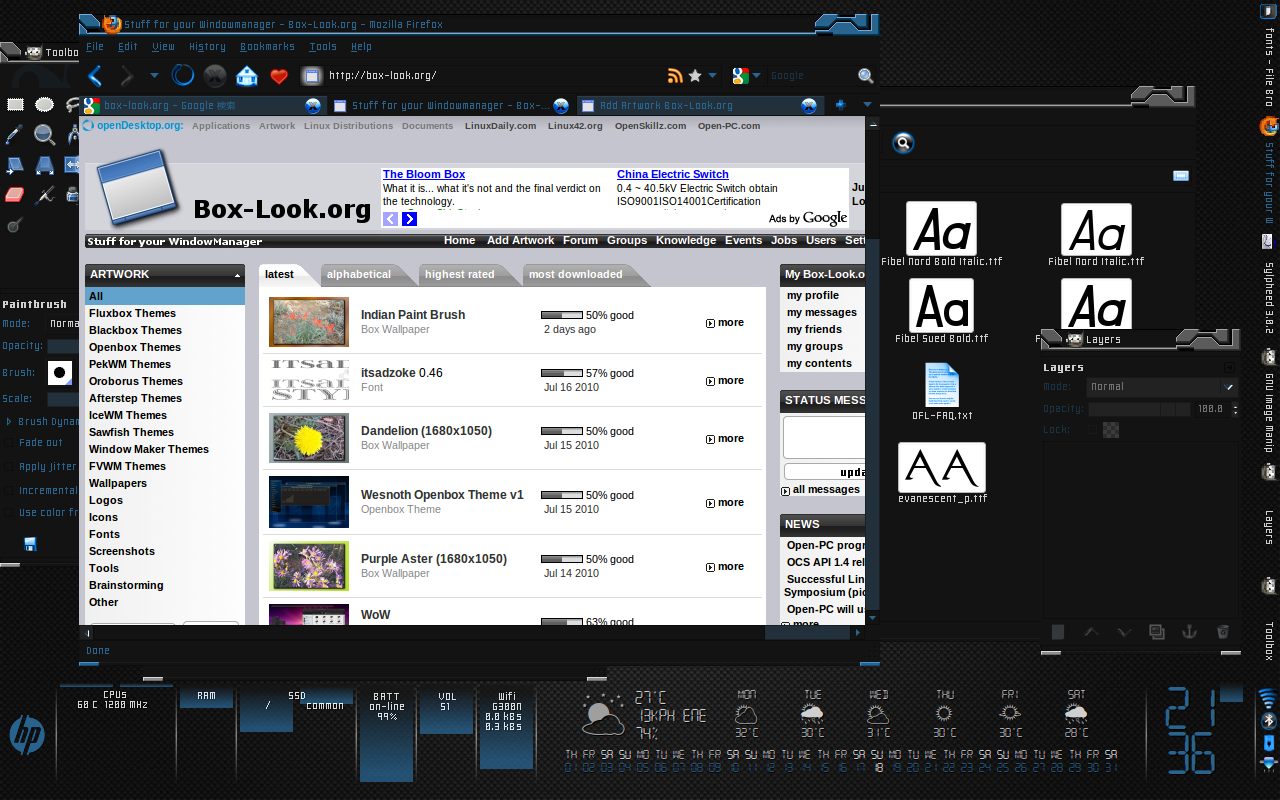This screenshot has width=1280, height=800.
Task: Bookmark this page with the star icon
Action: click(x=695, y=76)
